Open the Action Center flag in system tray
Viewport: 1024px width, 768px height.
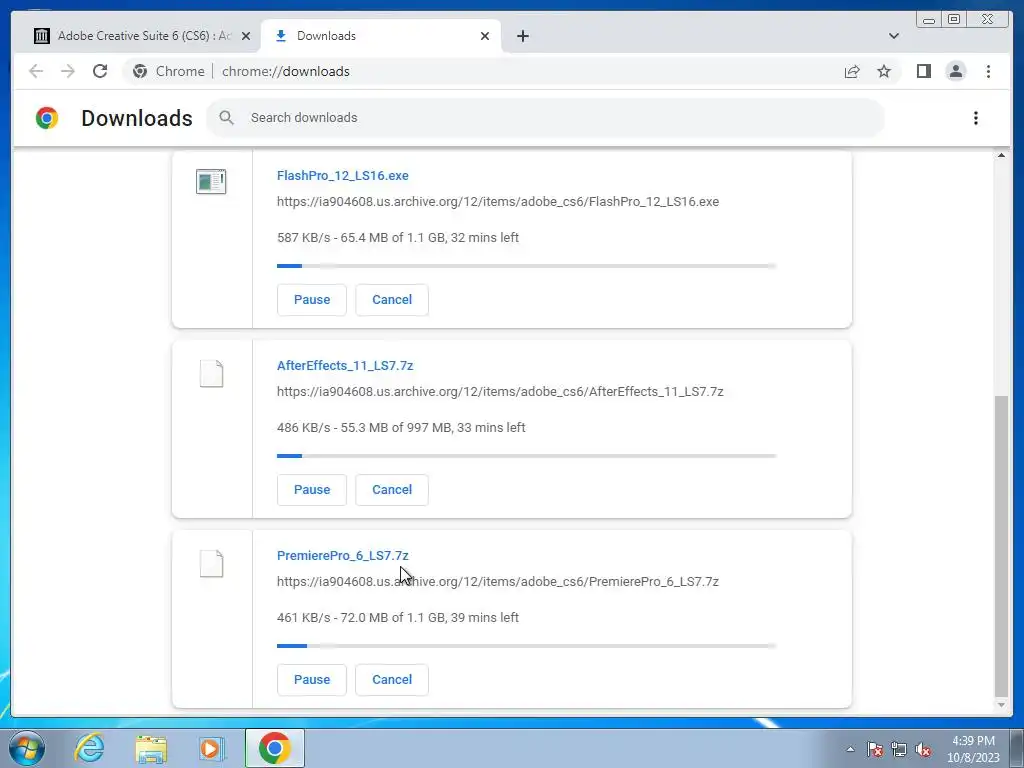(874, 749)
